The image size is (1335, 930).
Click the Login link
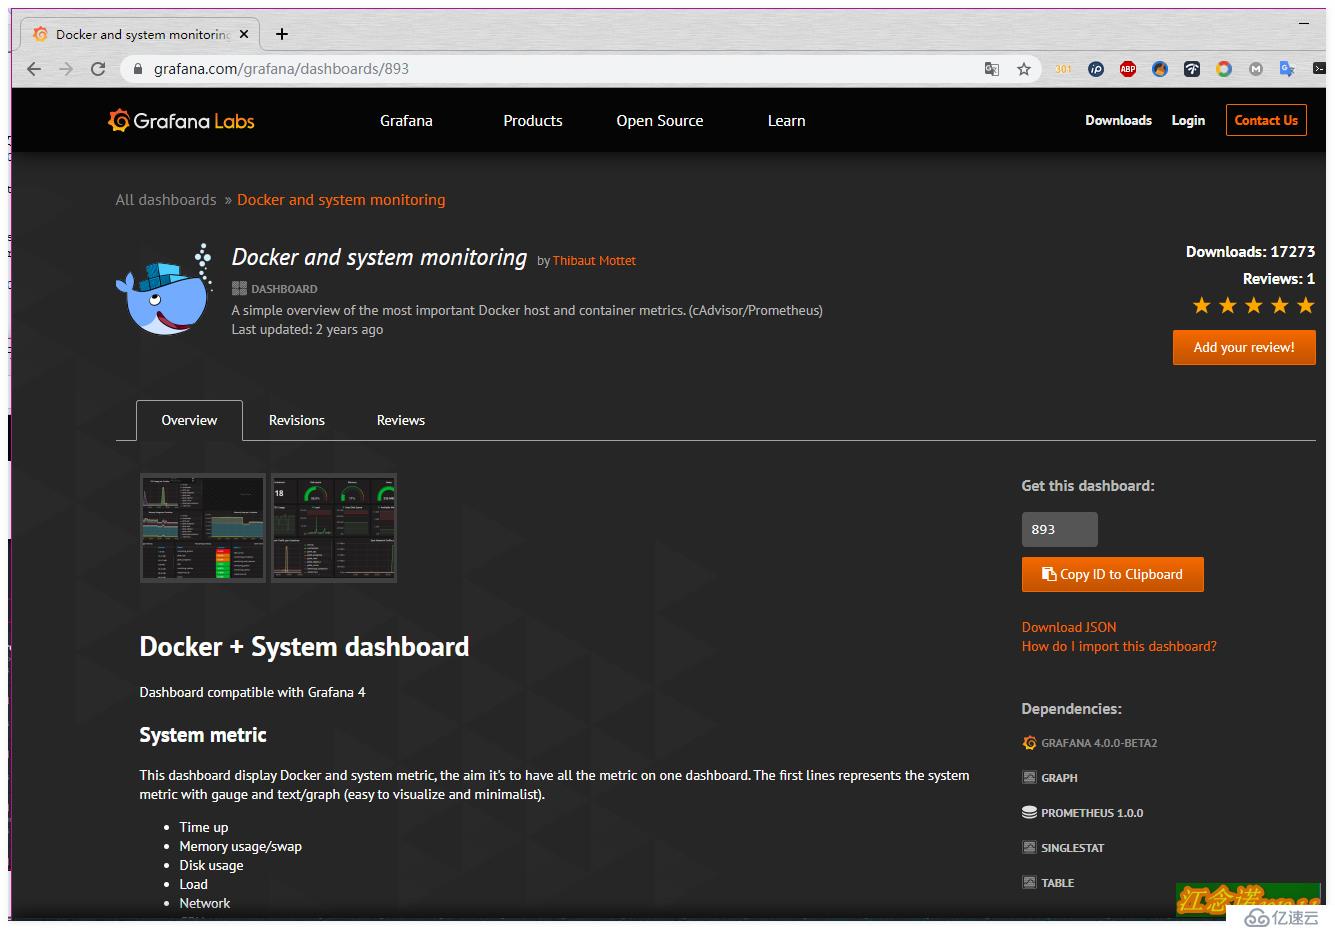point(1188,120)
